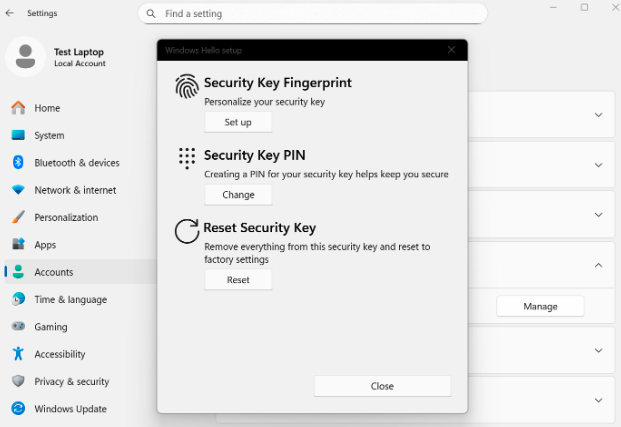Image resolution: width=621 pixels, height=427 pixels.
Task: Navigate to Personalization settings
Action: click(66, 217)
